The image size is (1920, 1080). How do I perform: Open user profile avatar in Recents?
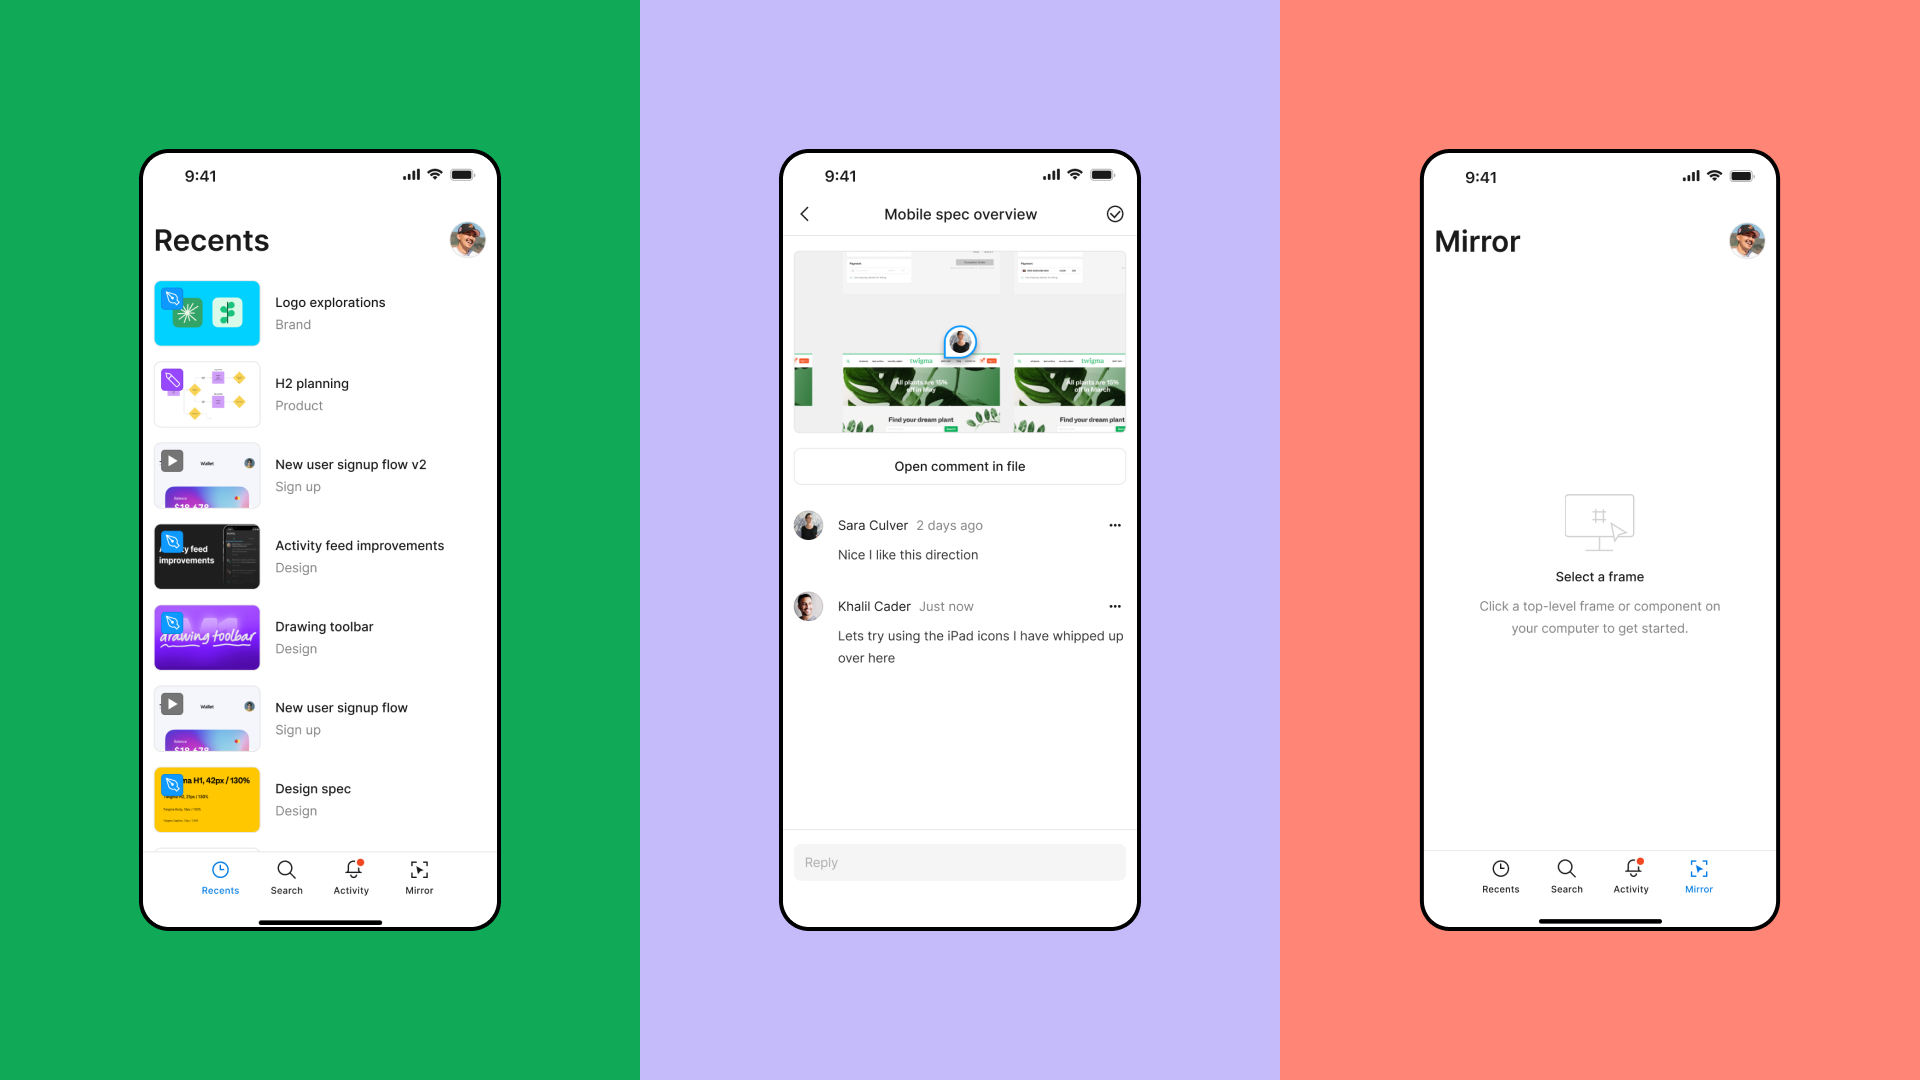click(x=467, y=239)
